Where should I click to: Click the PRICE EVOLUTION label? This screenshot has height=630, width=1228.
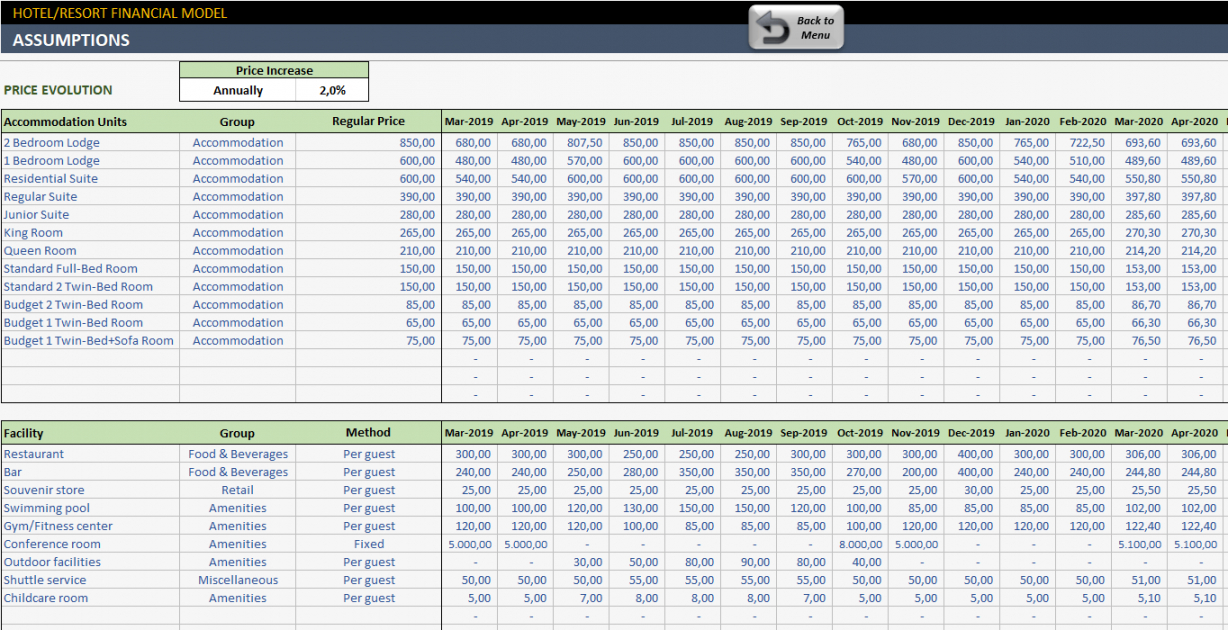[x=58, y=90]
